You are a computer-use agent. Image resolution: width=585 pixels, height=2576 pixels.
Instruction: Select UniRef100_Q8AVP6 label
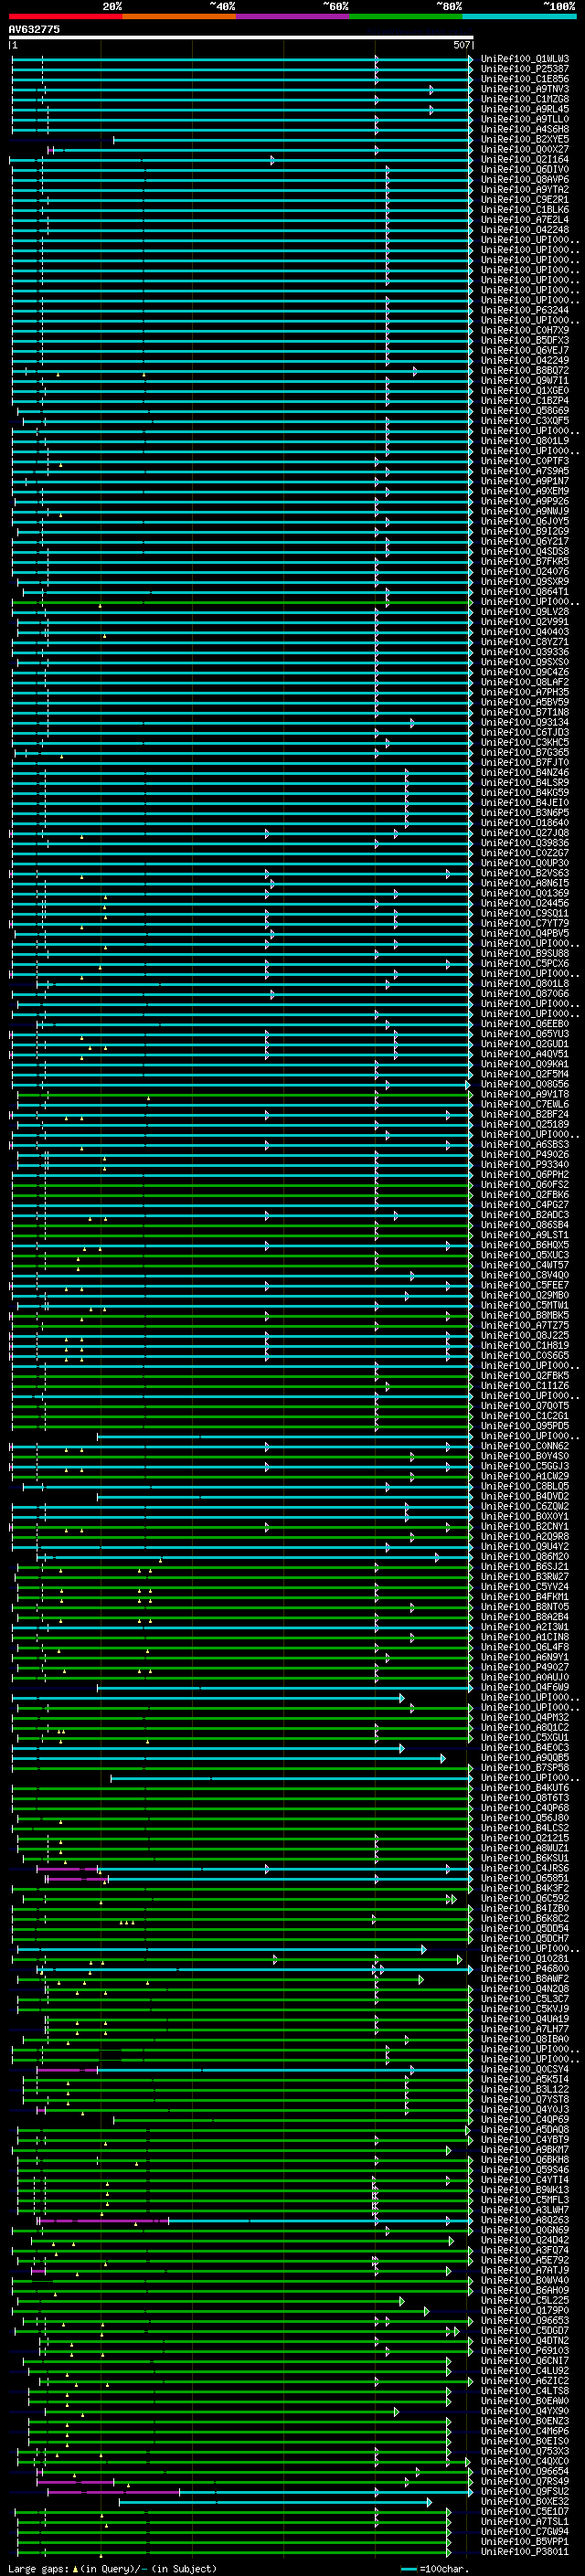click(x=525, y=179)
